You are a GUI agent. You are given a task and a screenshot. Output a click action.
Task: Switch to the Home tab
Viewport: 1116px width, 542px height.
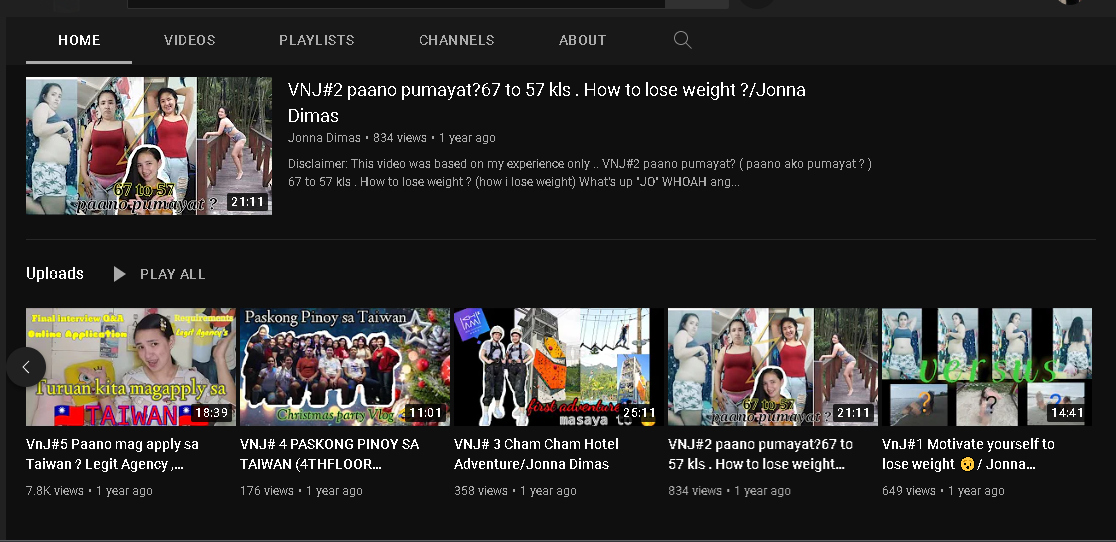click(x=79, y=40)
